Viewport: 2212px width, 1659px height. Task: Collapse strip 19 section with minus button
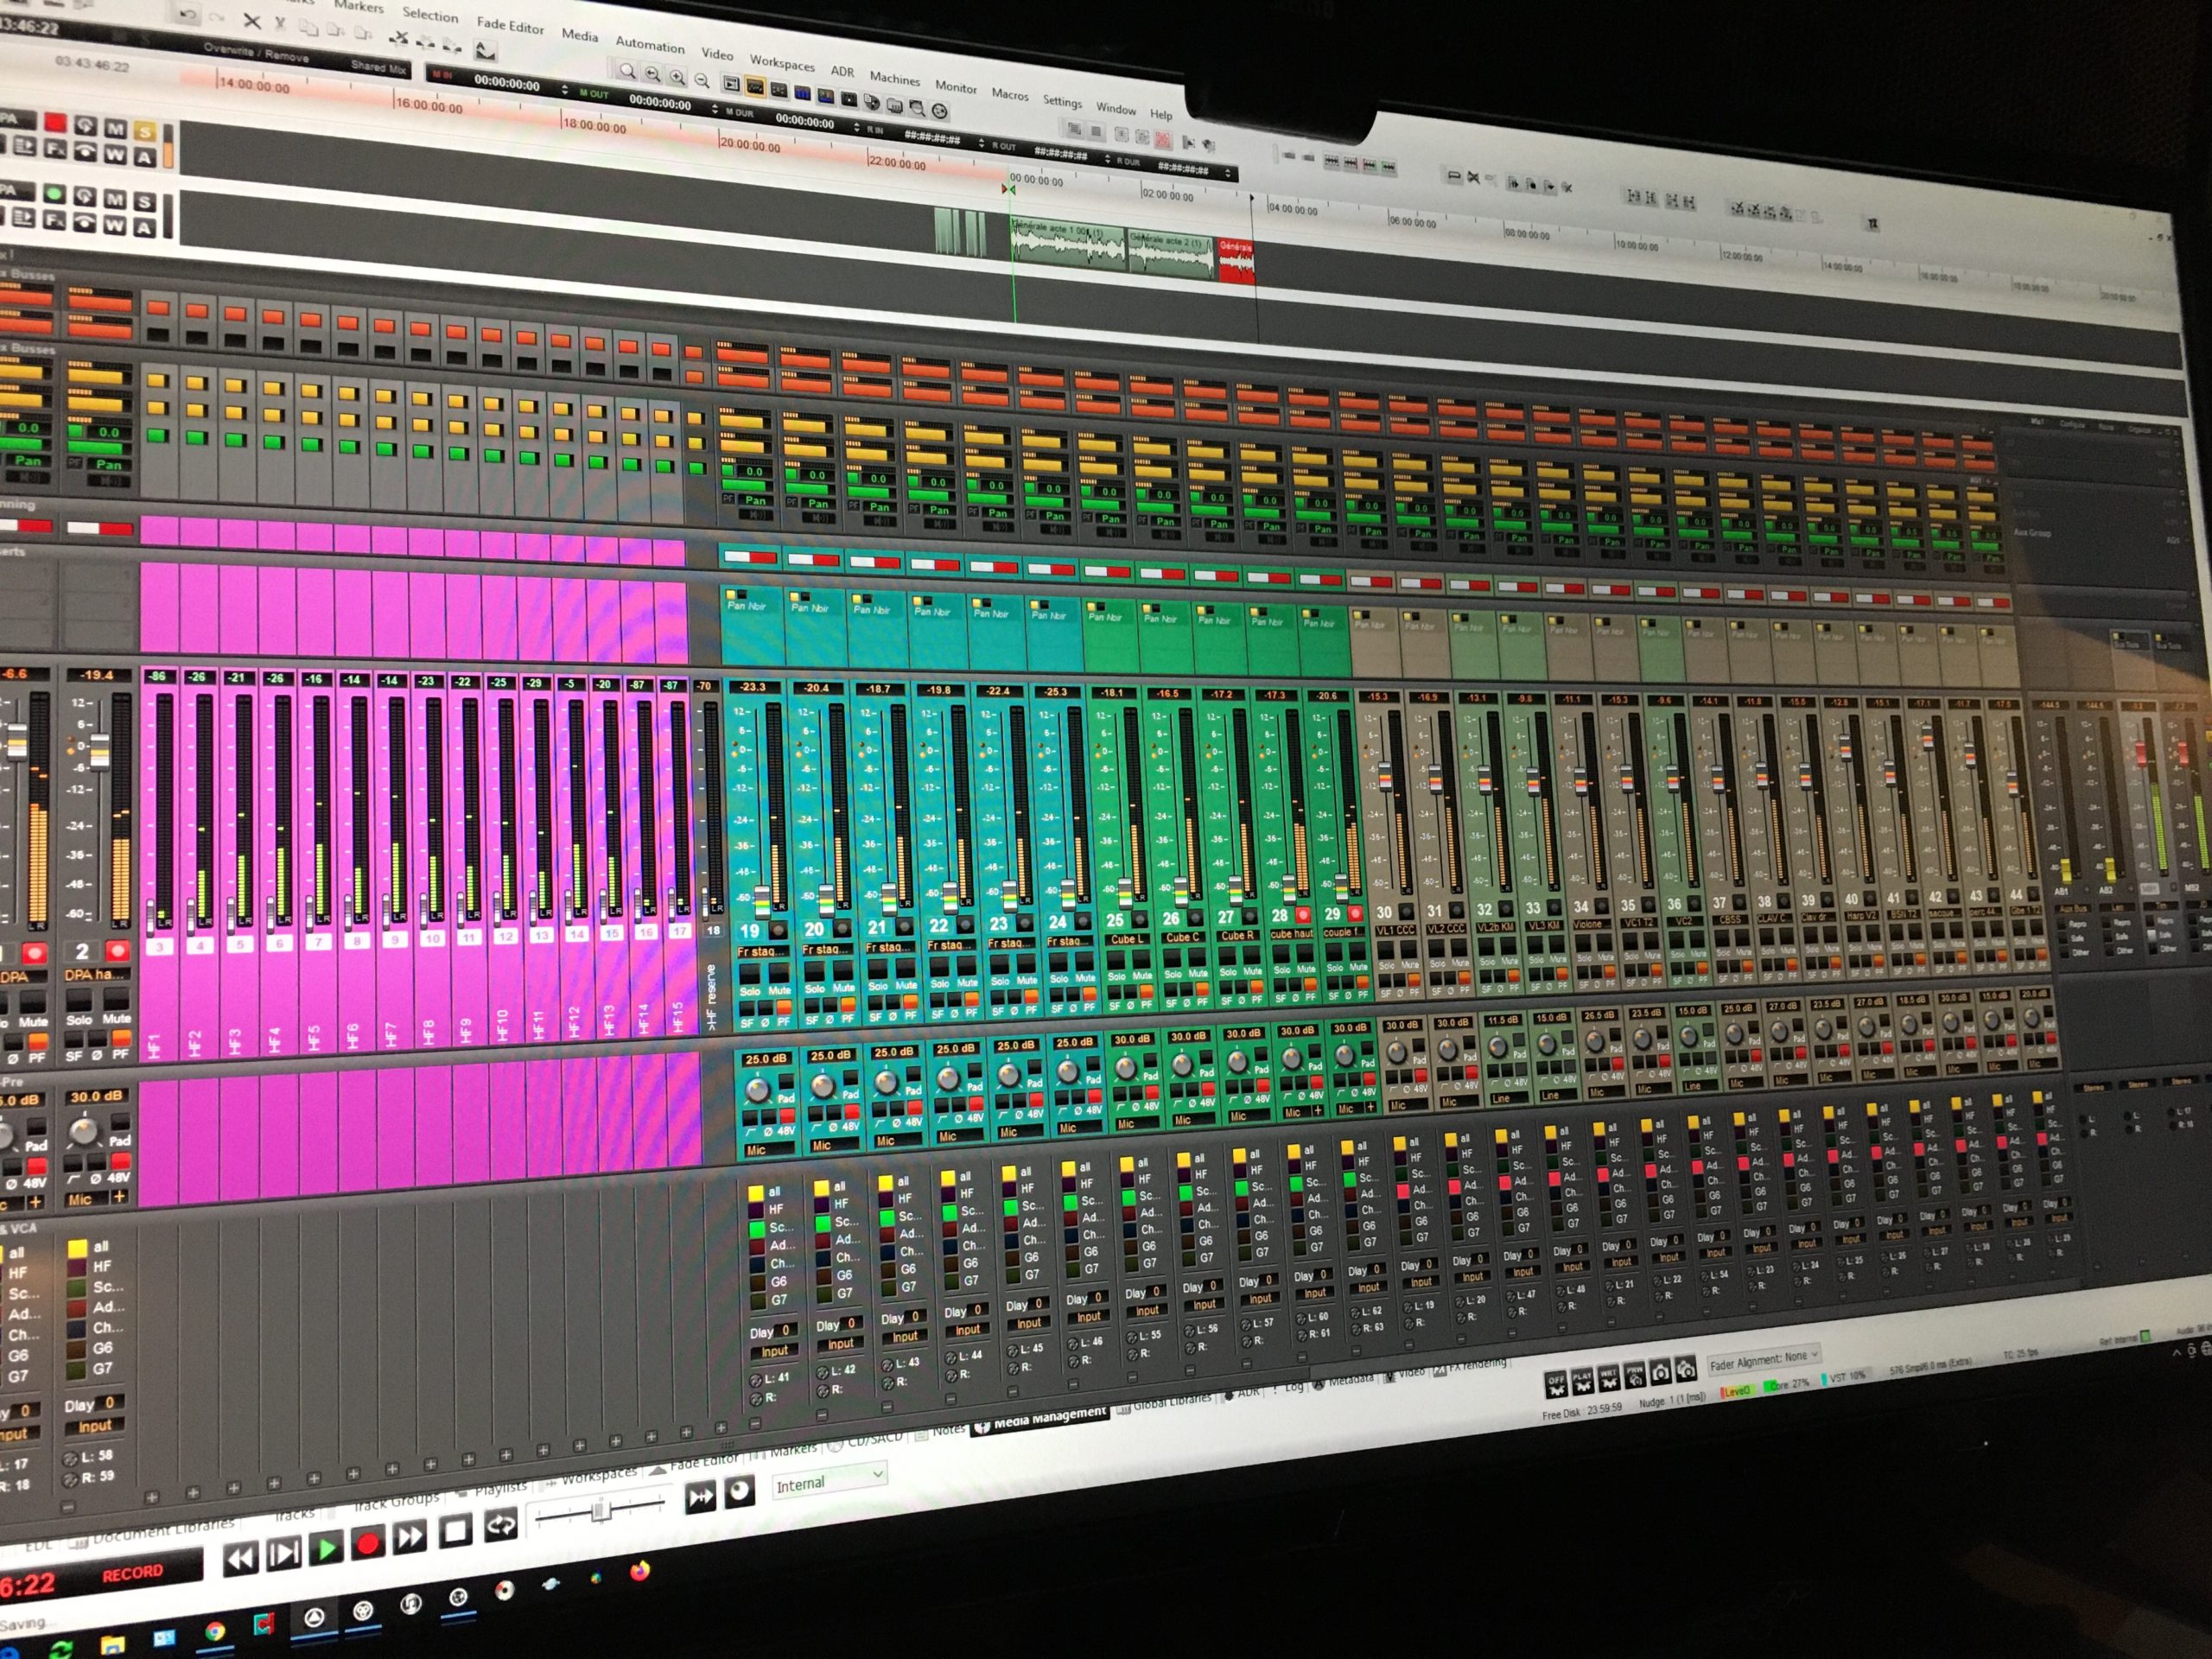coord(757,1423)
